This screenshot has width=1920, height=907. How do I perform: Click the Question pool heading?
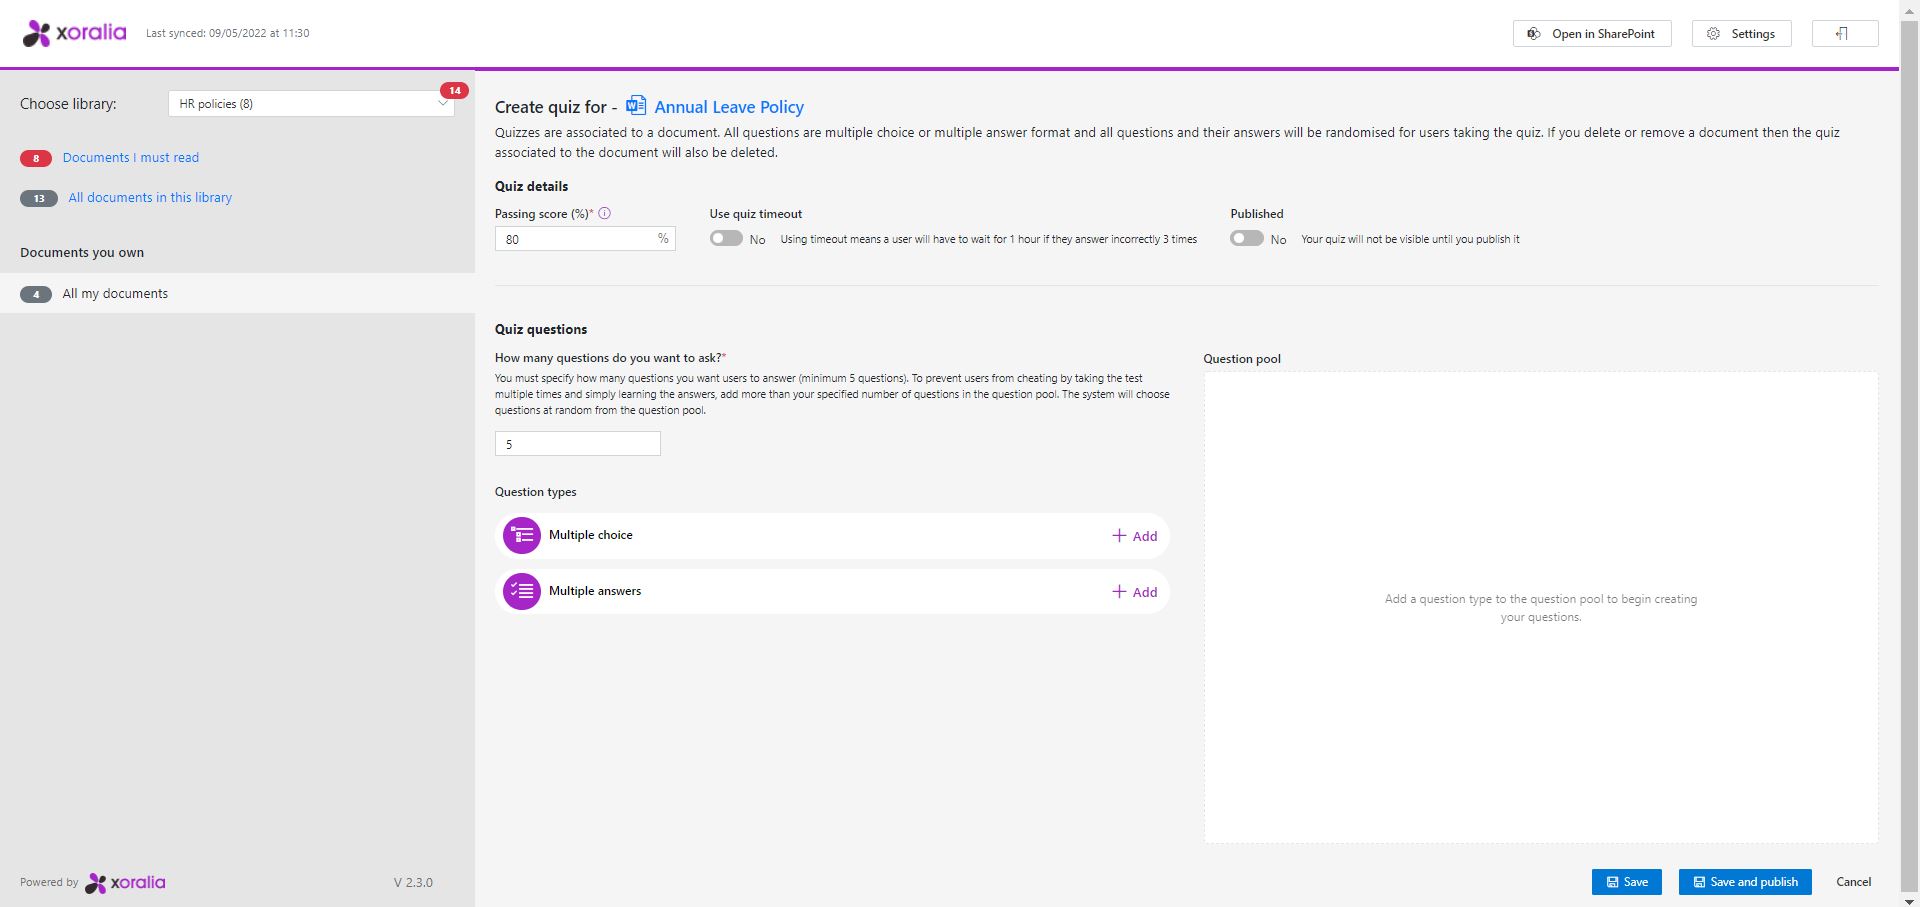coord(1242,359)
